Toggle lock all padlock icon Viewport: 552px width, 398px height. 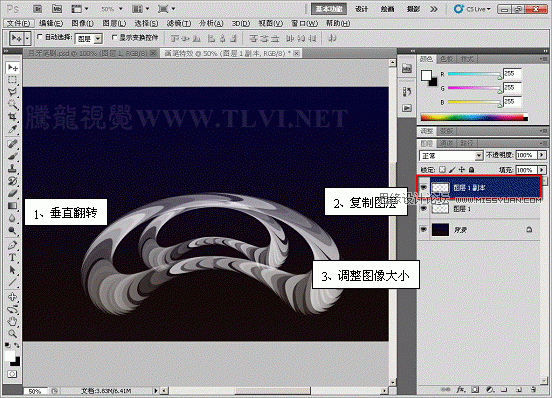click(472, 170)
